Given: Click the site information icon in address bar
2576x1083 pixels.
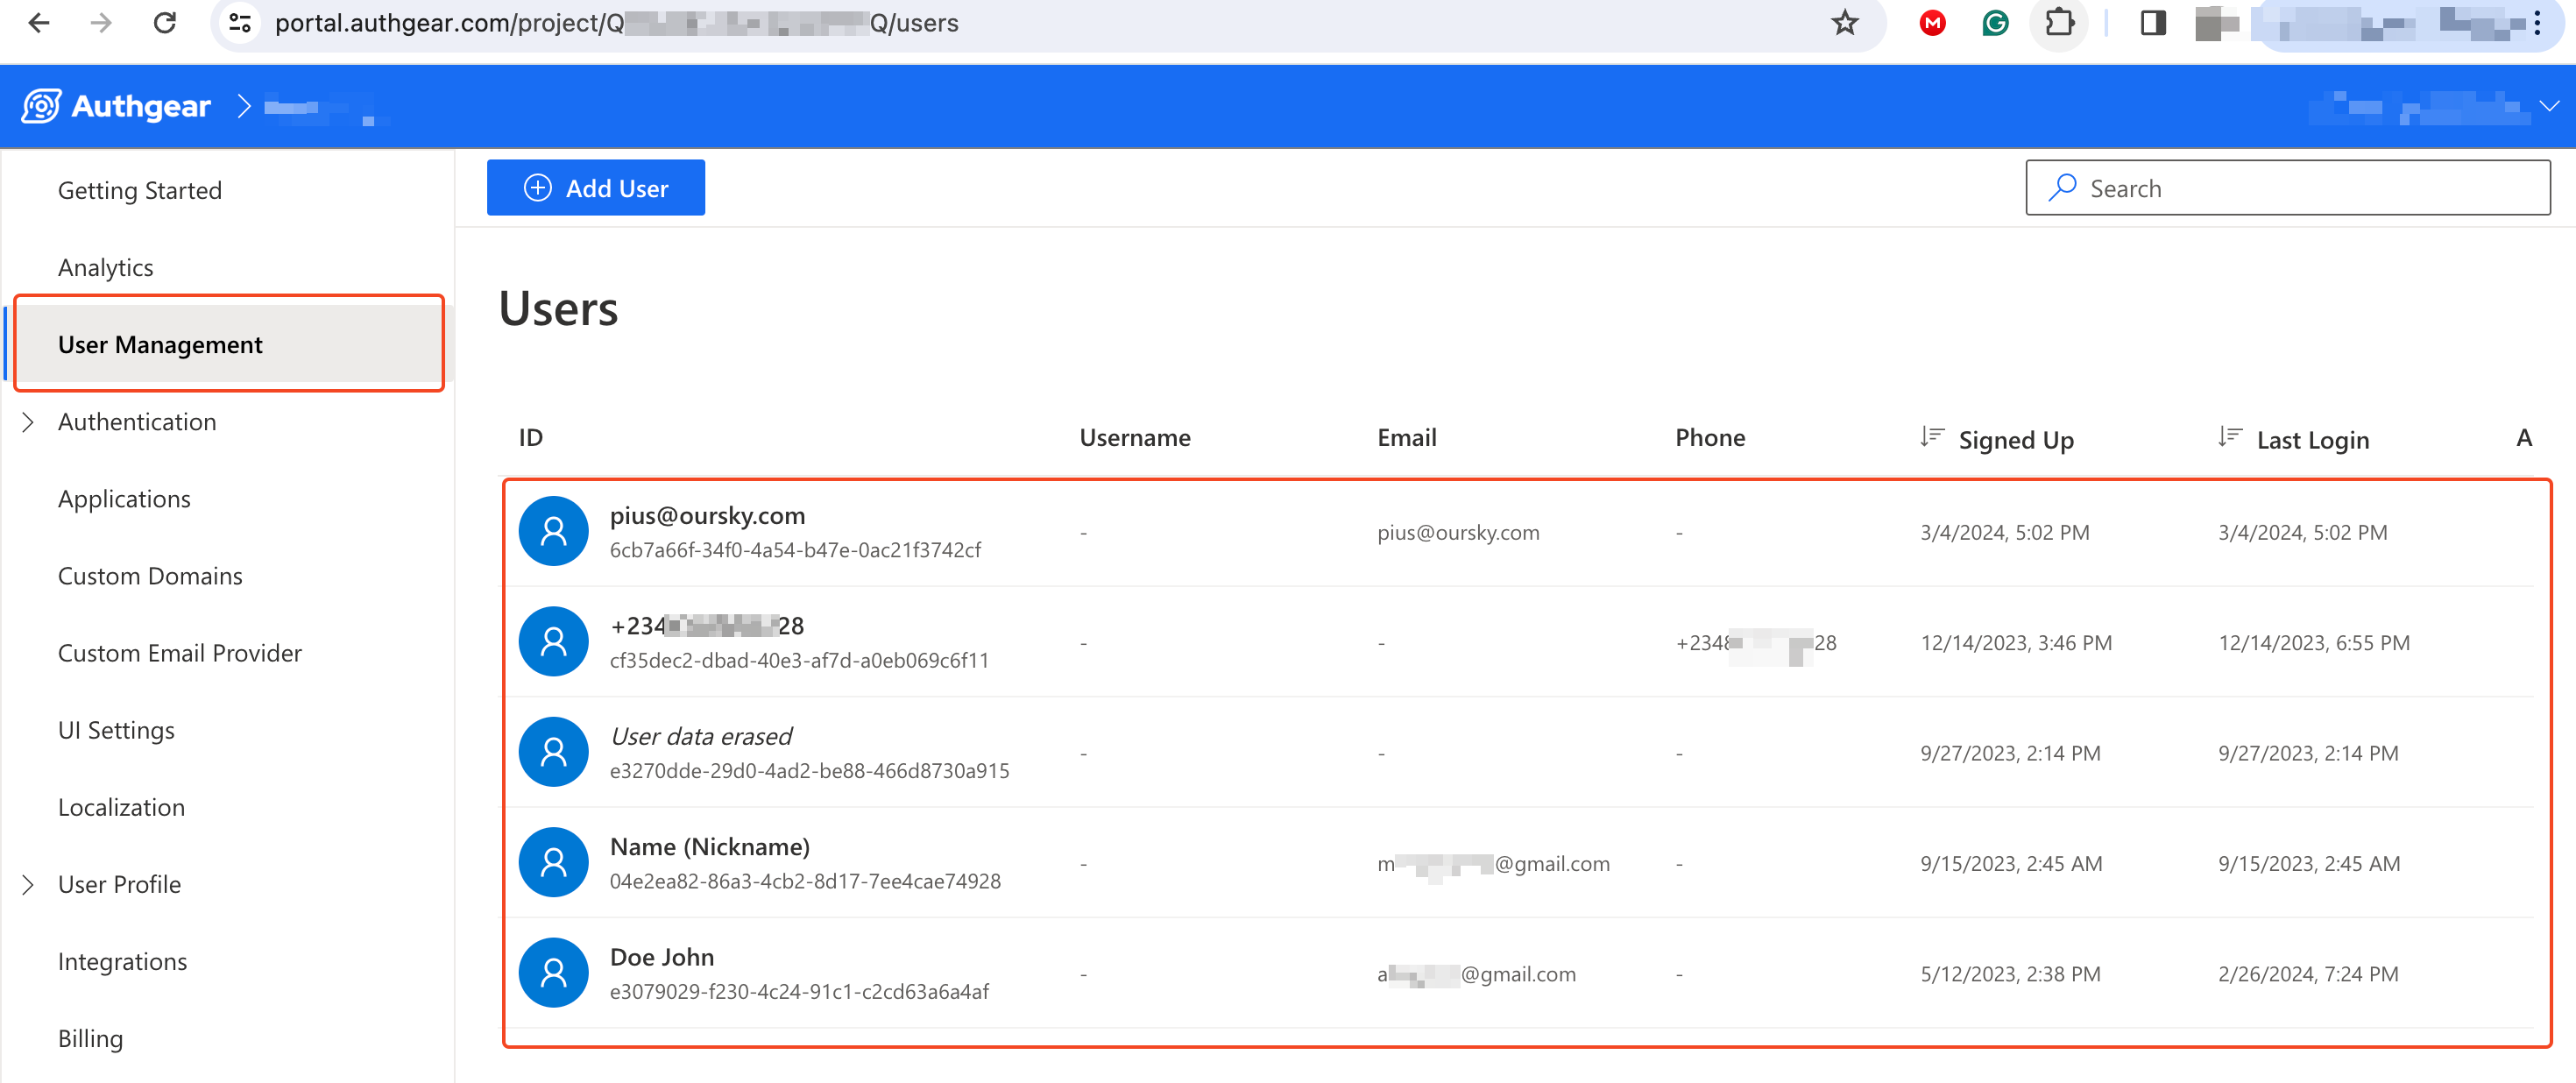Looking at the screenshot, I should 240,22.
